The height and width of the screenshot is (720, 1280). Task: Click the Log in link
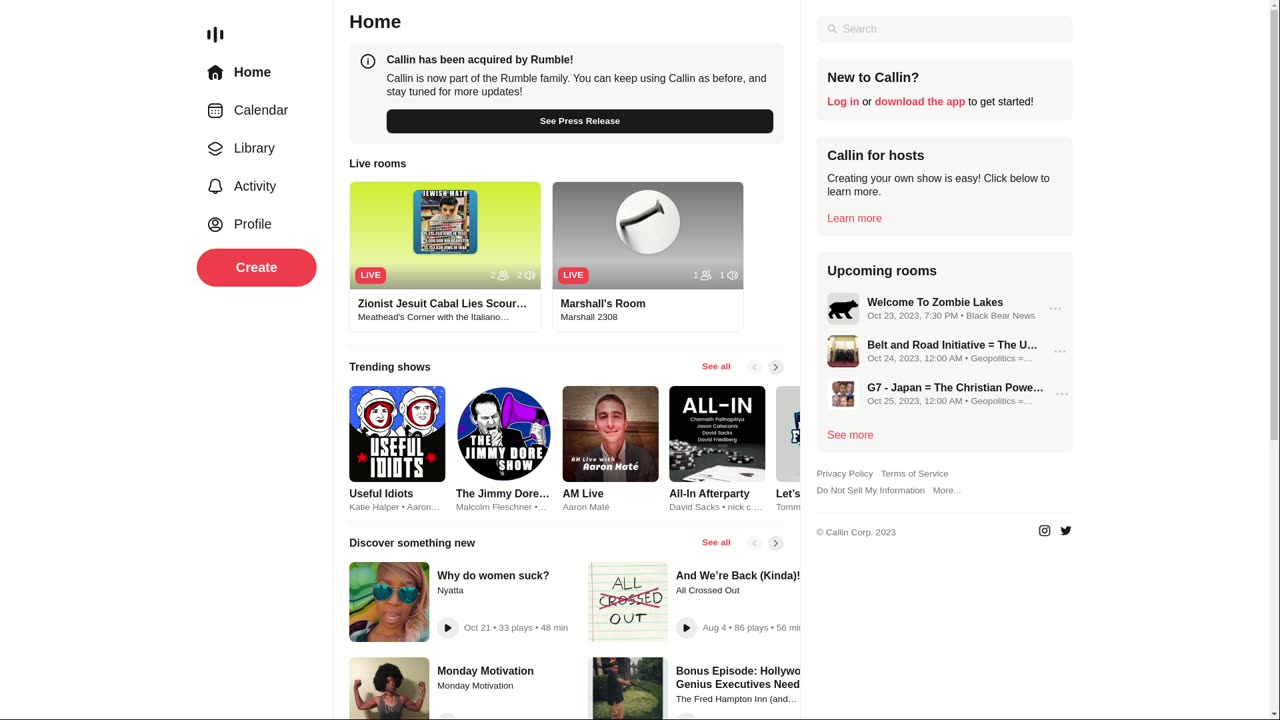click(x=843, y=102)
